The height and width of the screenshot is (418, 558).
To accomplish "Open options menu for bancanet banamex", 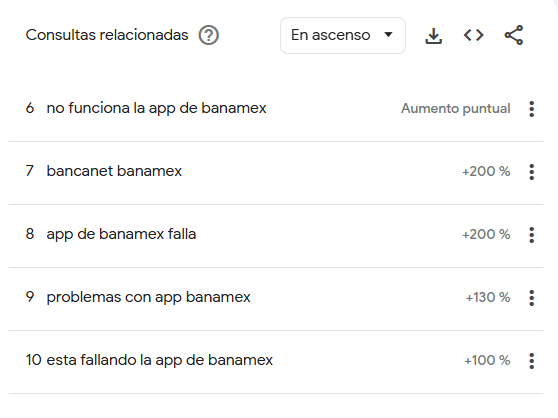I will coord(532,172).
